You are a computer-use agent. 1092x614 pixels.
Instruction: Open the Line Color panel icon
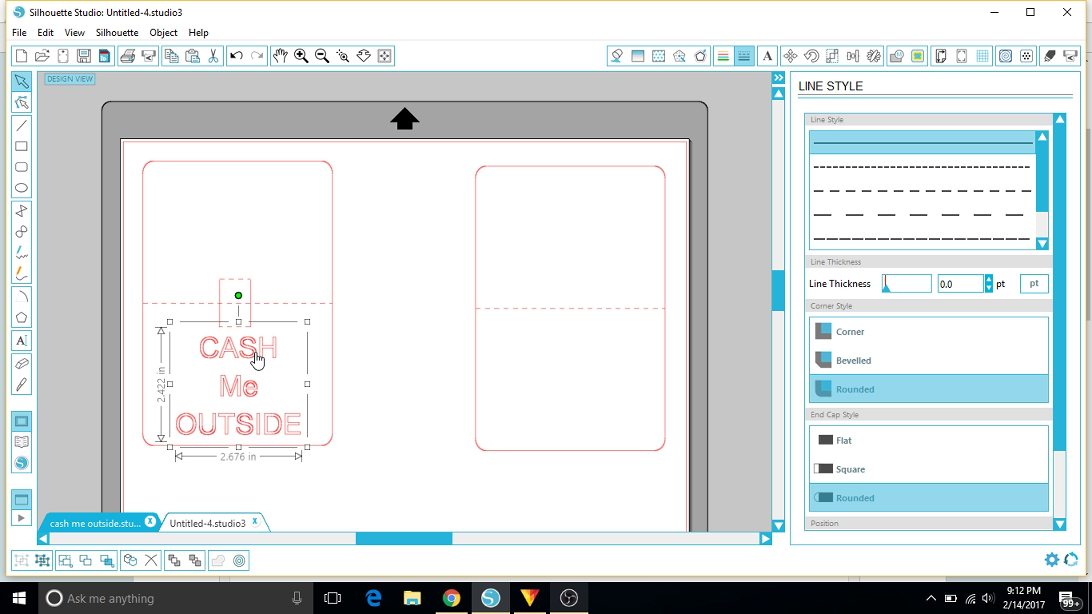click(x=723, y=56)
